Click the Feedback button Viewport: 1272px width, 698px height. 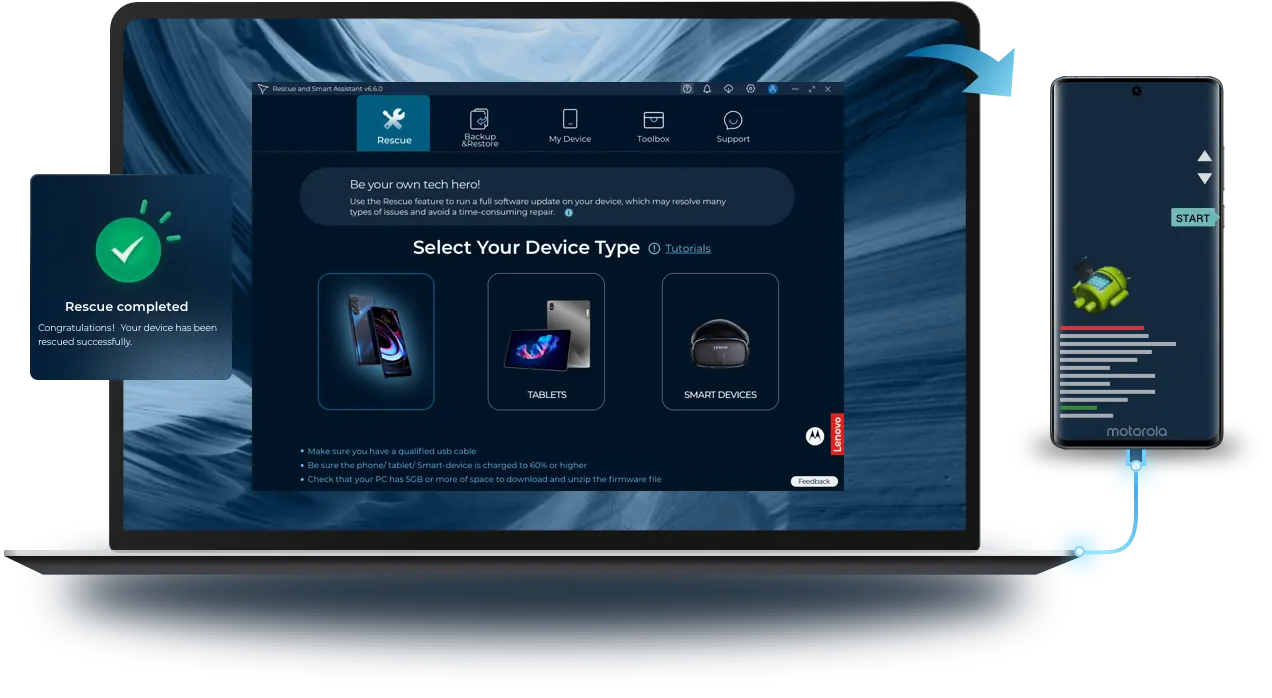[814, 481]
